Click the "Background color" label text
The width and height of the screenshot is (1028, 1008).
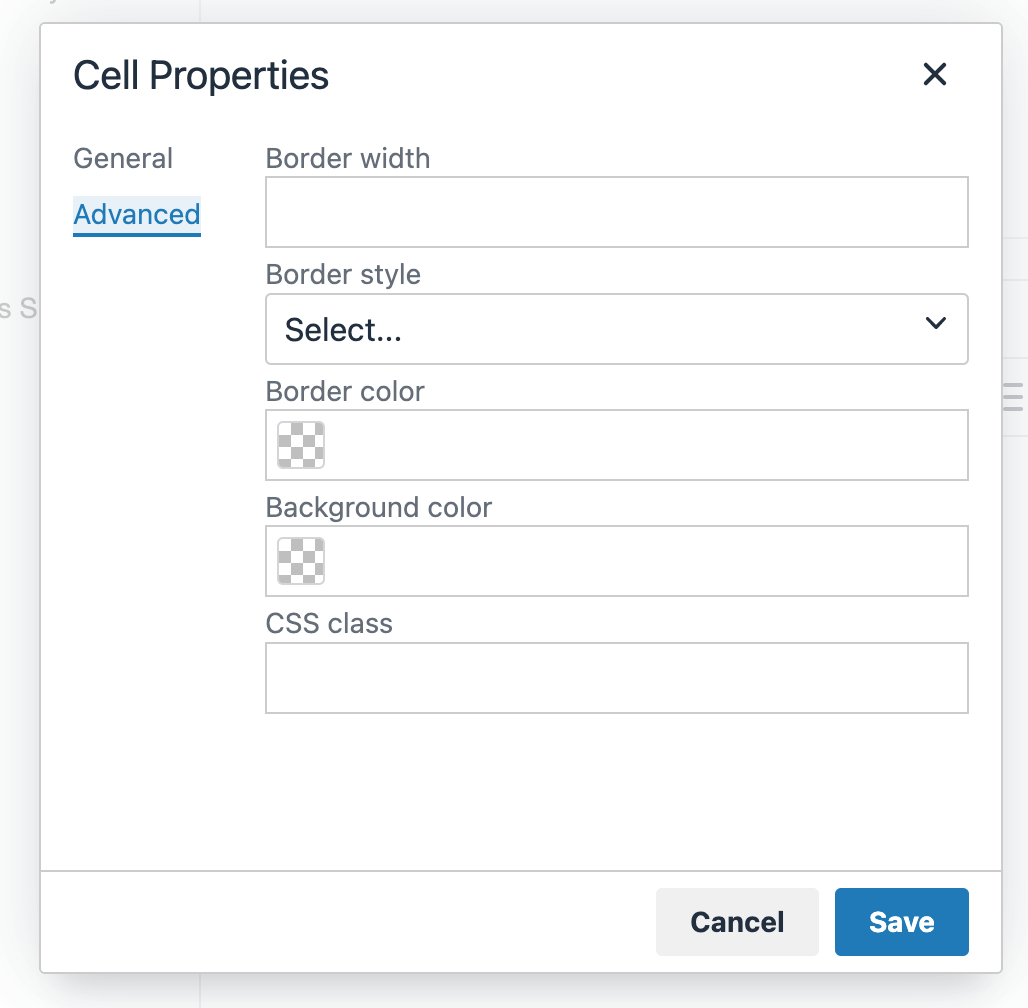point(379,507)
